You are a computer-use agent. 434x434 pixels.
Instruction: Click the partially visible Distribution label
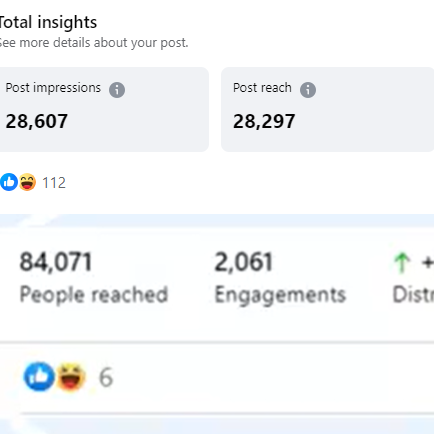pos(413,295)
